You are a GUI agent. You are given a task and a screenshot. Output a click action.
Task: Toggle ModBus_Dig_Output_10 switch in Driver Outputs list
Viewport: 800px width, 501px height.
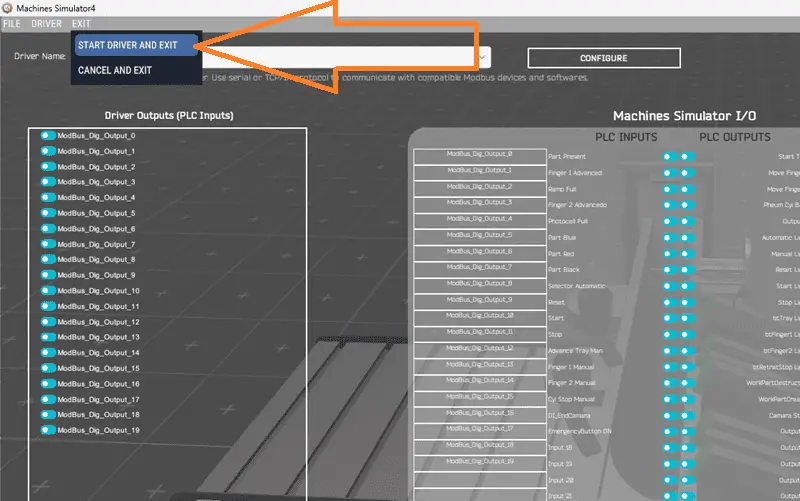tap(48, 290)
